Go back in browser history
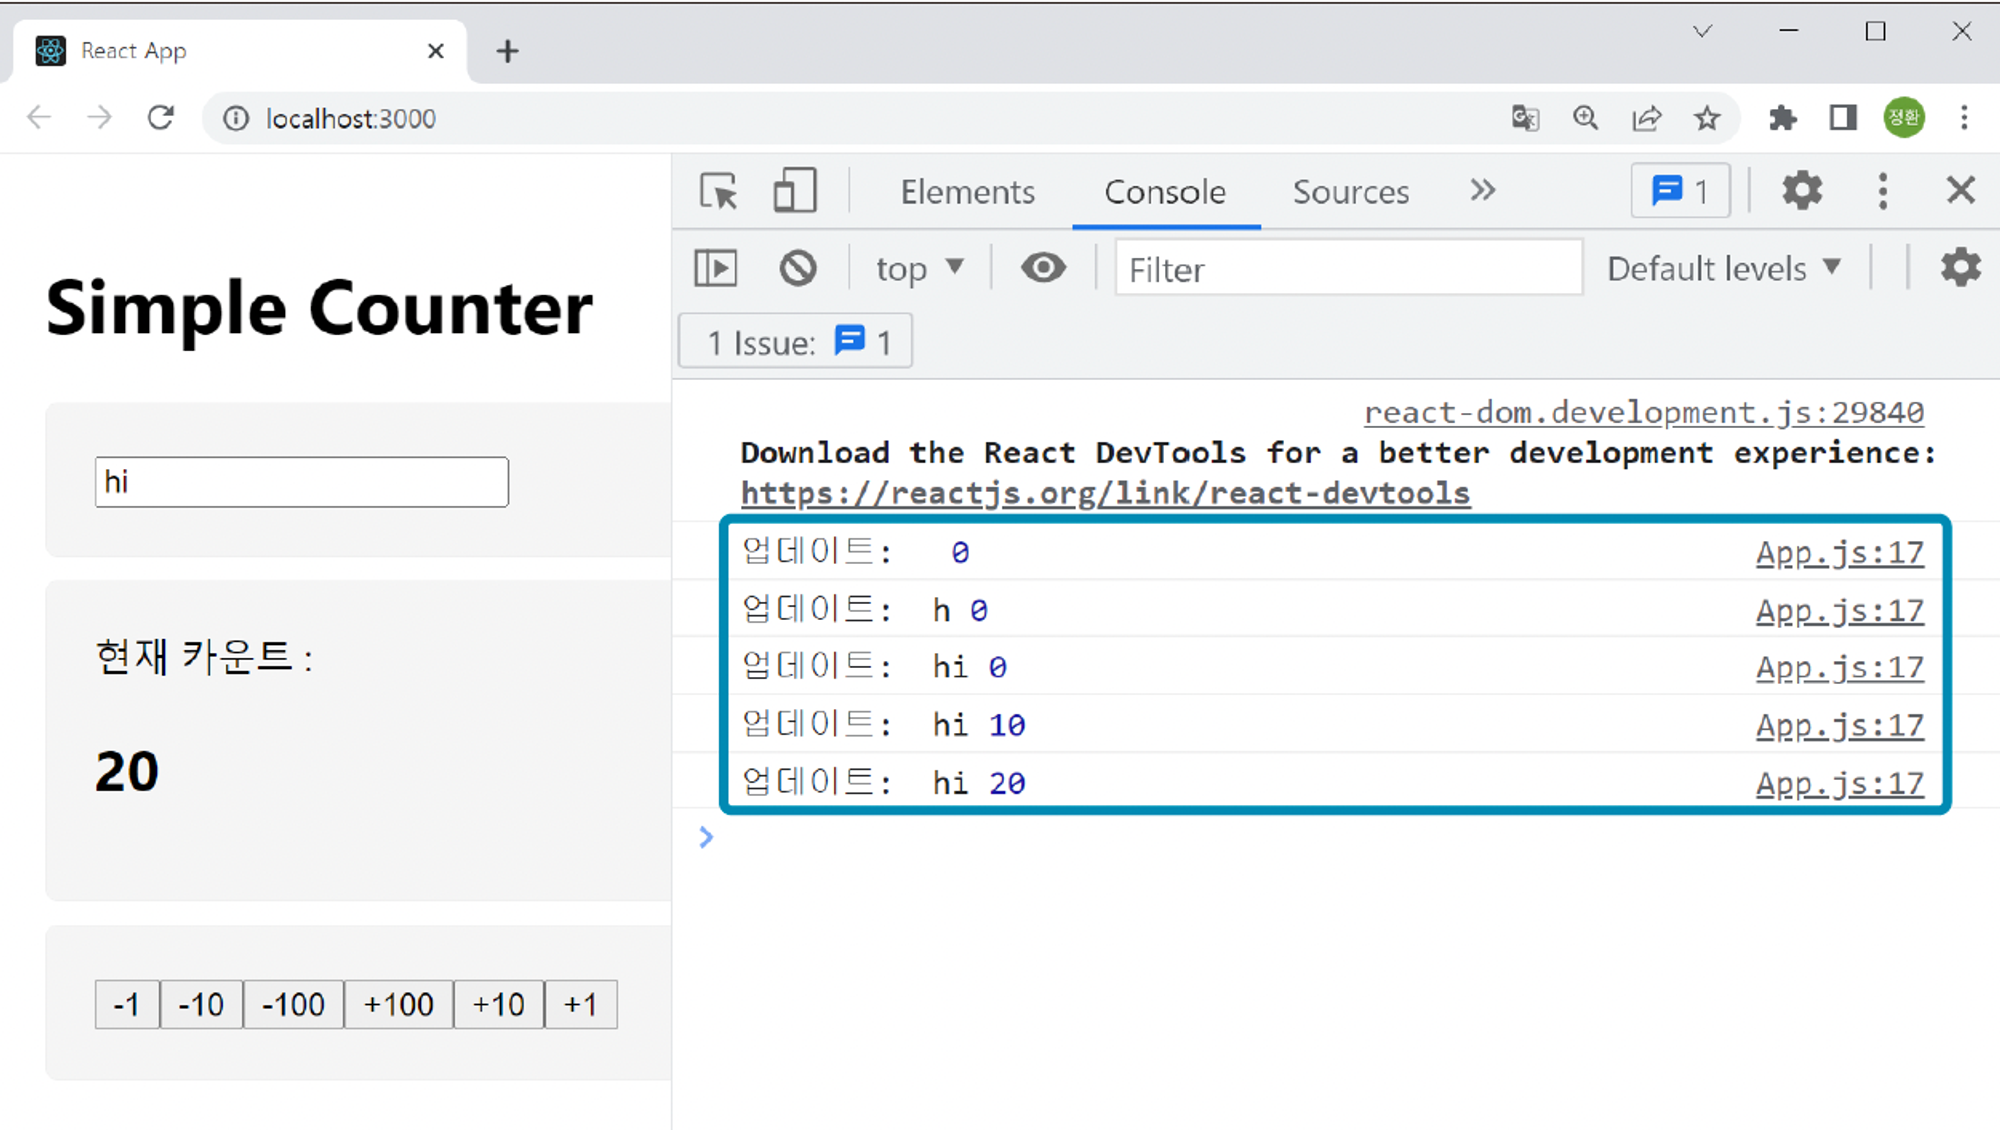The width and height of the screenshot is (2000, 1130). pyautogui.click(x=39, y=118)
